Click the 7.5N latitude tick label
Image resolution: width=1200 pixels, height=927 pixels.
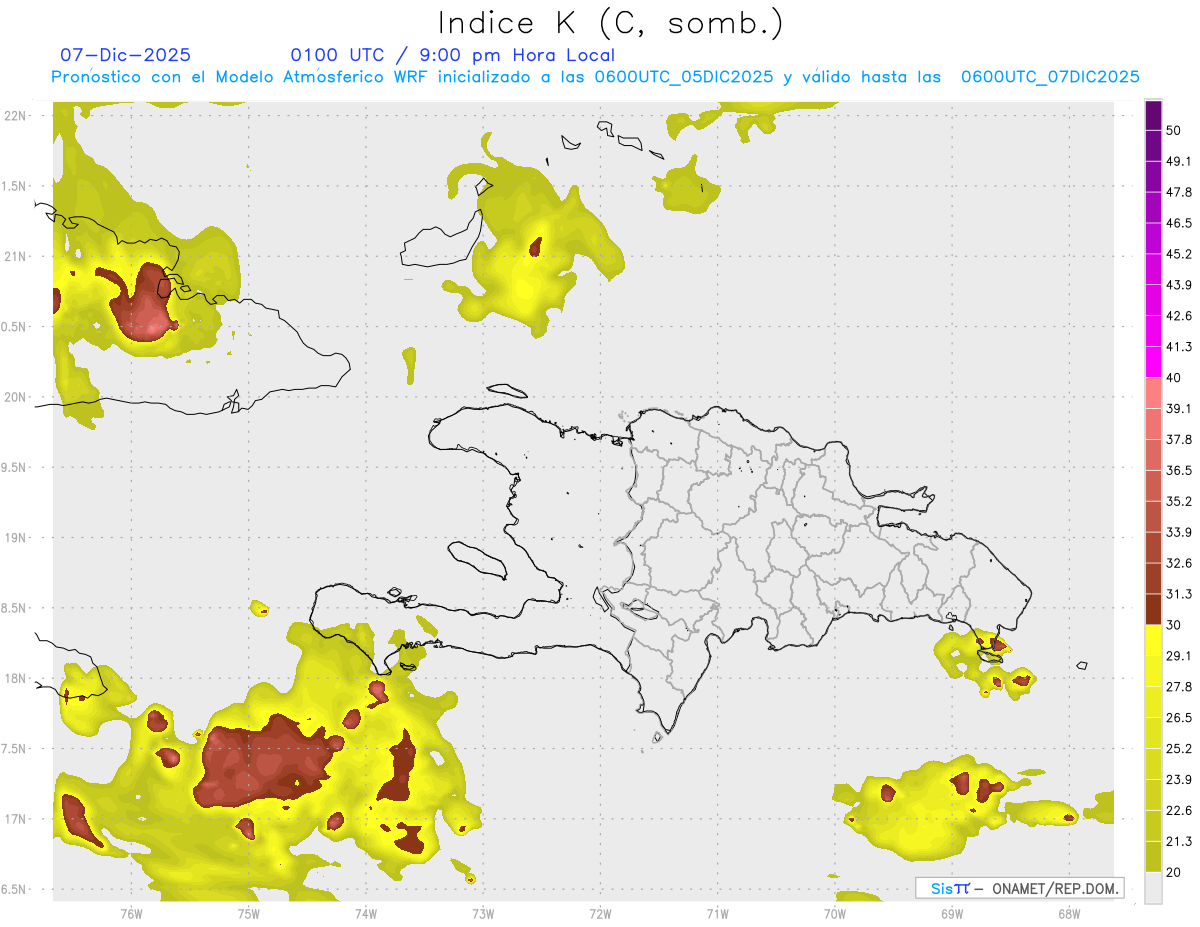[14, 749]
